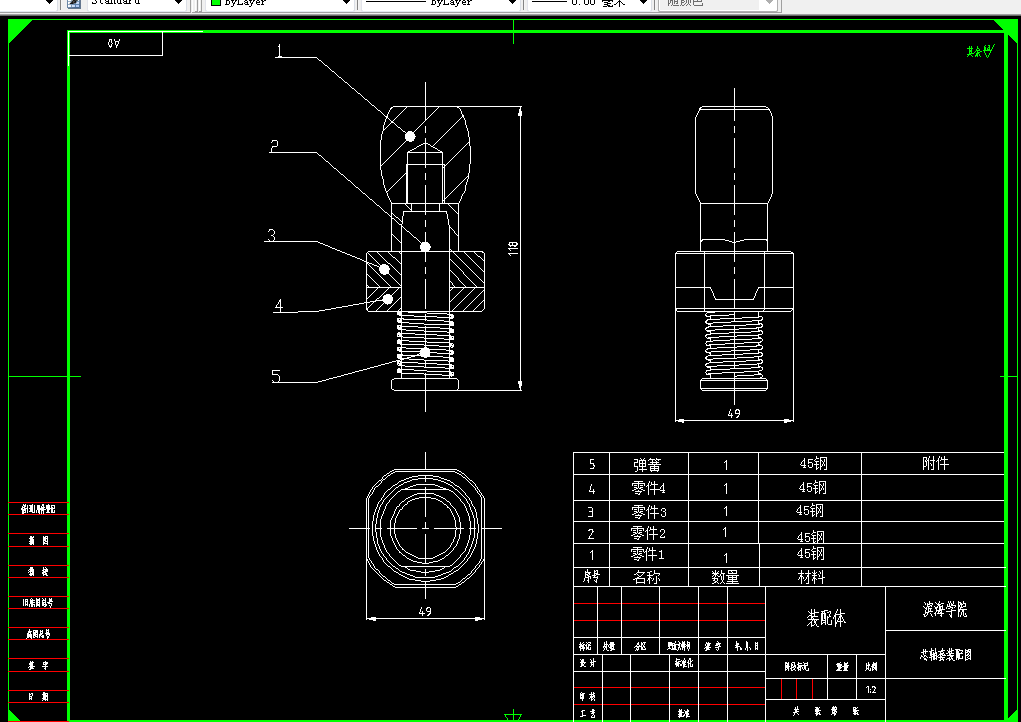Select balloon number 3 leader label
Image resolution: width=1021 pixels, height=722 pixels.
pos(272,235)
